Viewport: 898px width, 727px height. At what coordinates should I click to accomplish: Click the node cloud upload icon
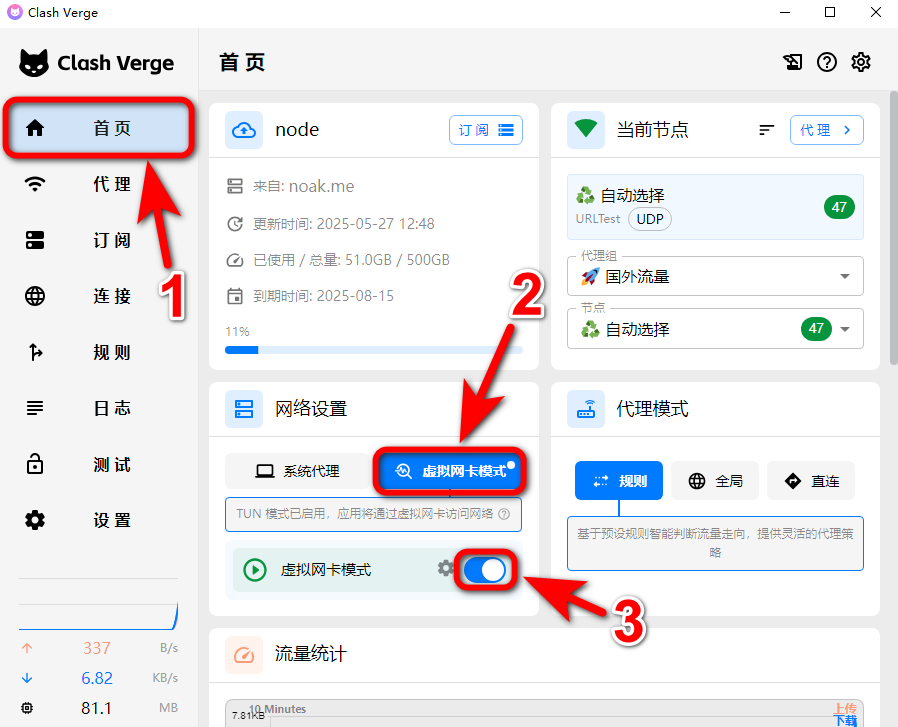coord(245,130)
